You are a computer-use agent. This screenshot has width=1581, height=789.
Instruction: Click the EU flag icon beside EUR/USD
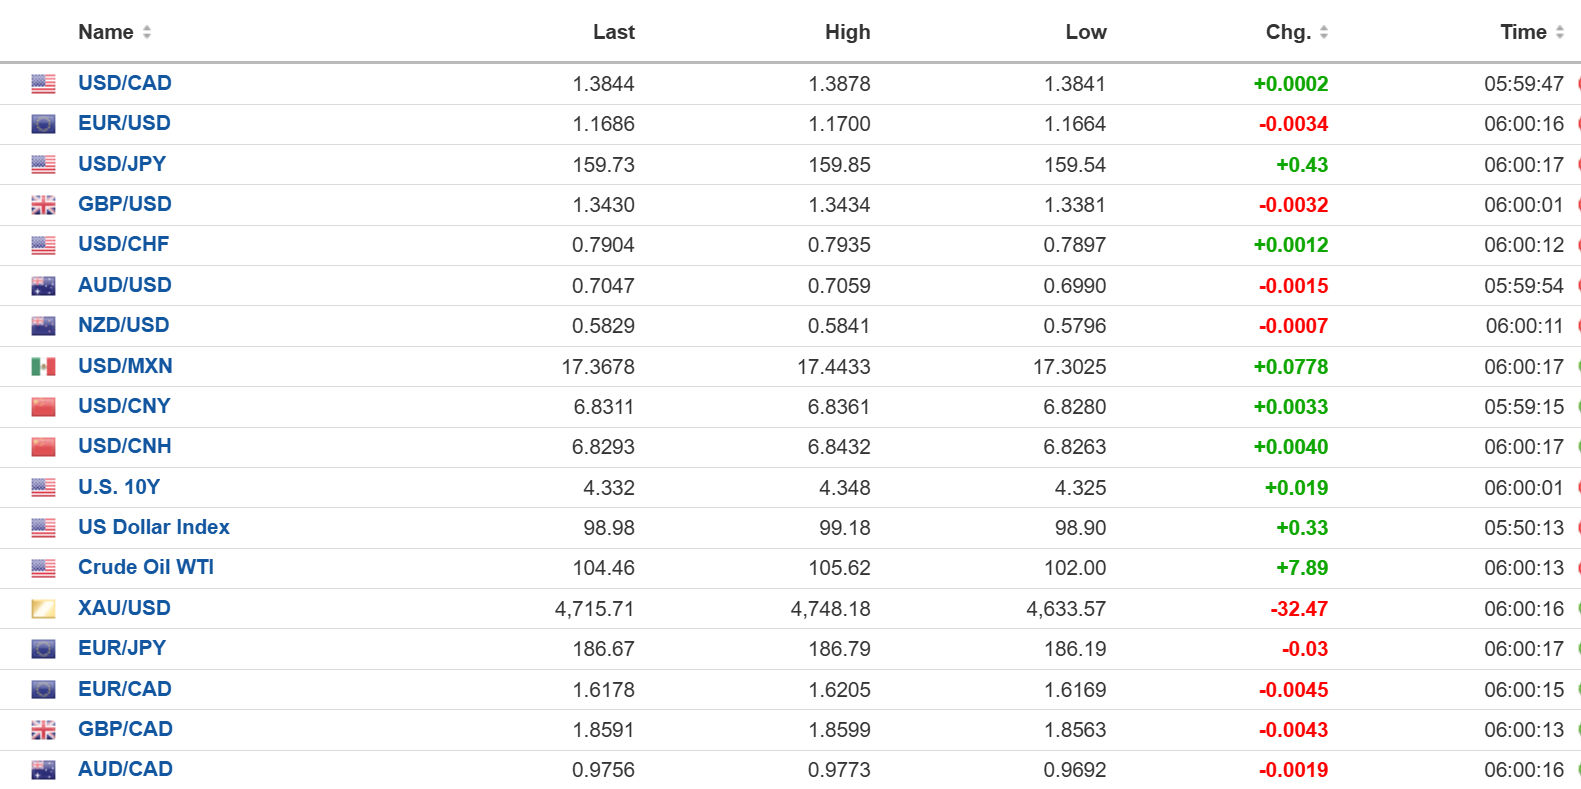(x=43, y=124)
